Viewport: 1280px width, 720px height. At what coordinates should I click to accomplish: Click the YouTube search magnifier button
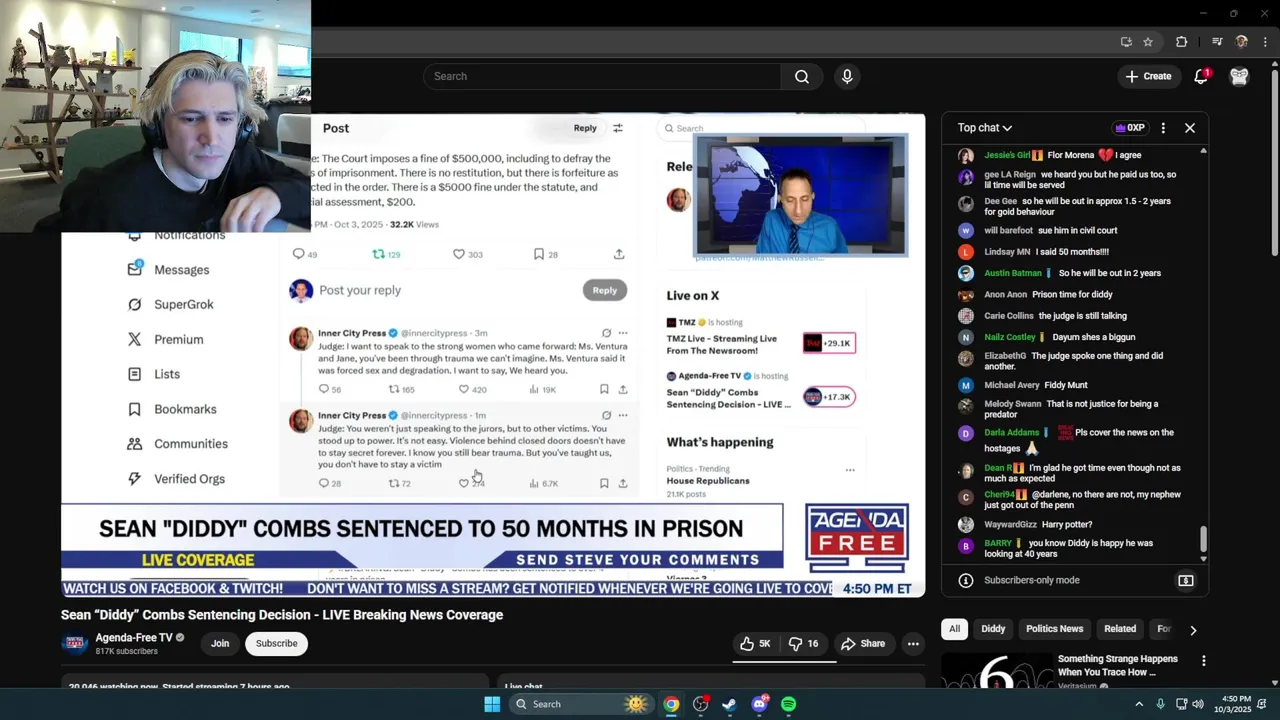(x=802, y=76)
